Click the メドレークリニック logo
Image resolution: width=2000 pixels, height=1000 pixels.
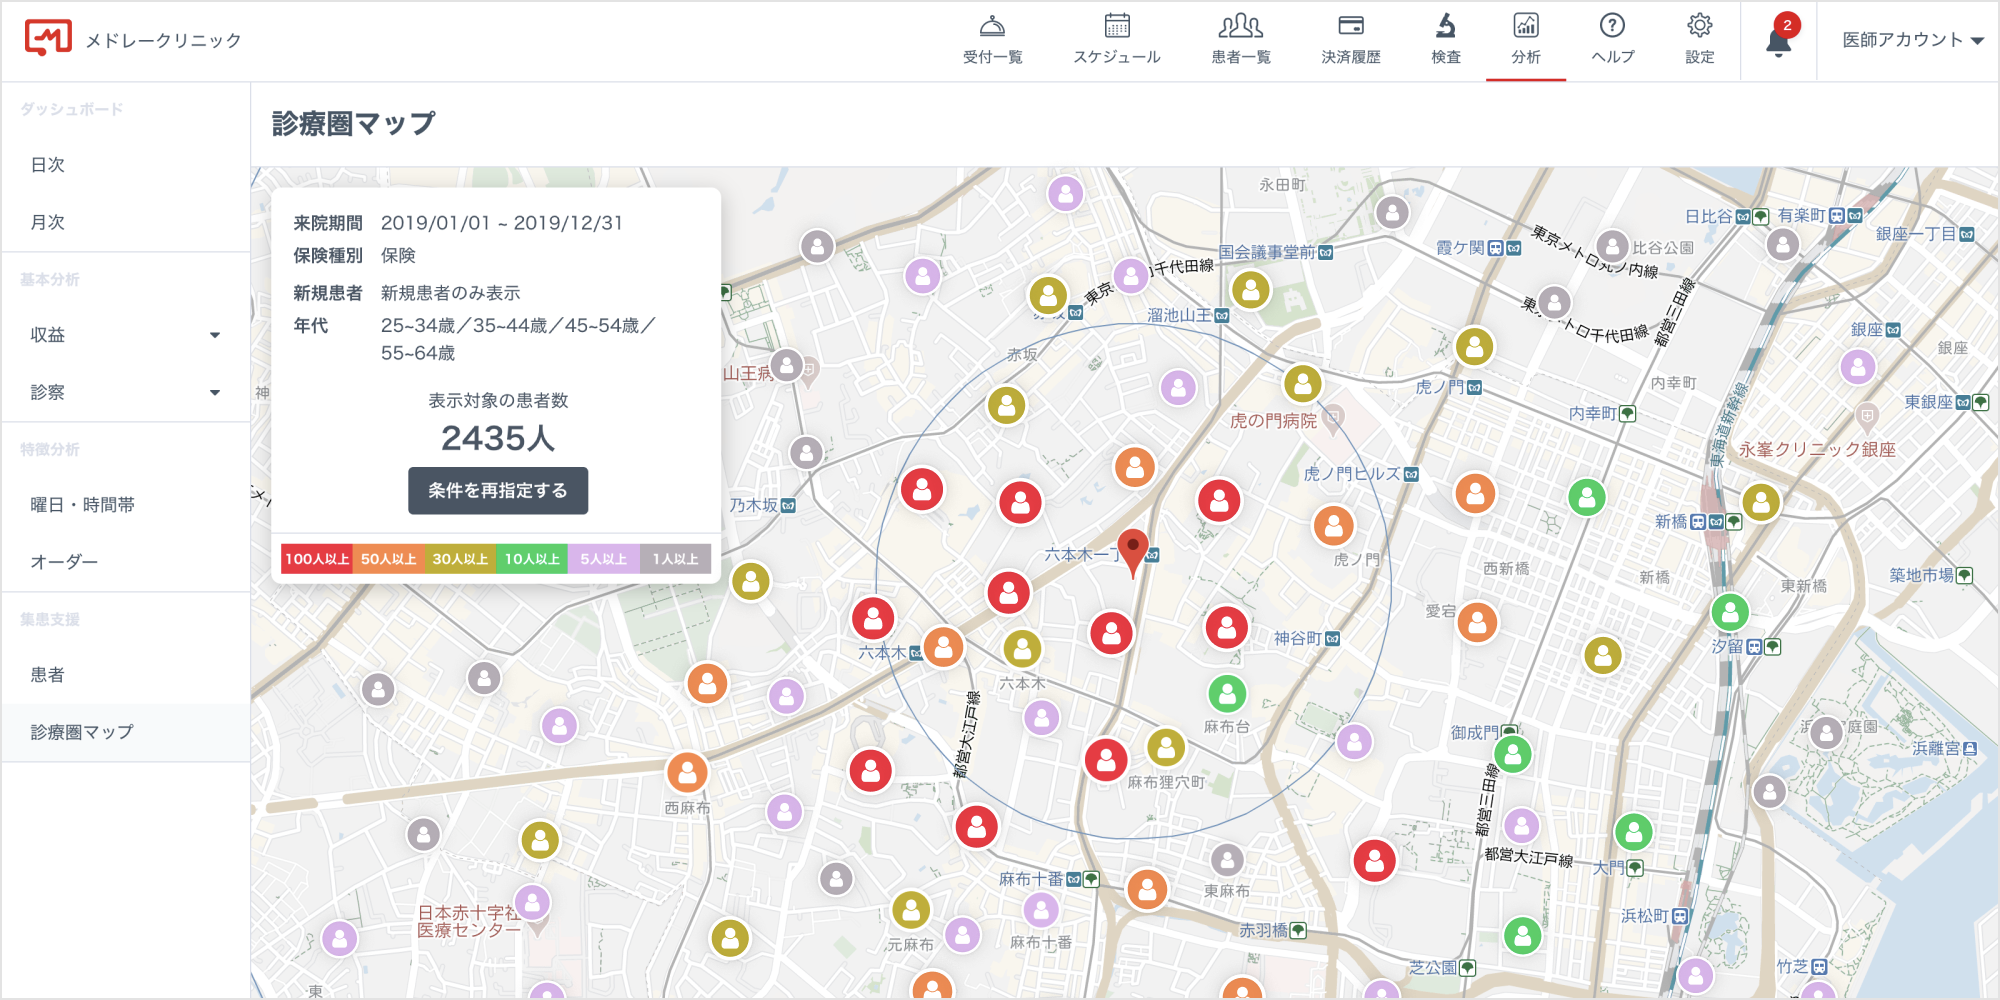click(48, 39)
